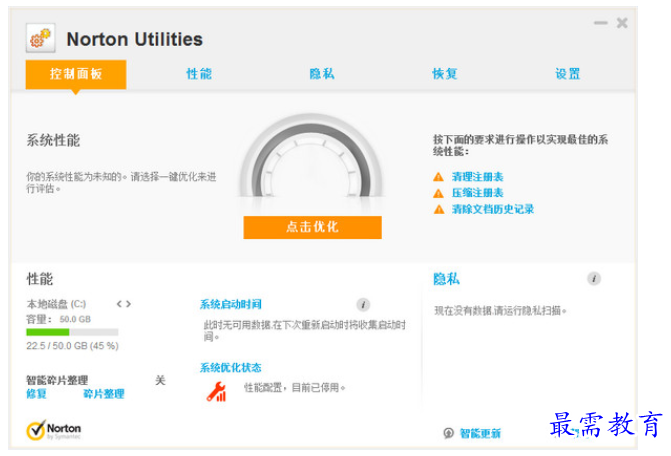Image resolution: width=671 pixels, height=456 pixels.
Task: Switch to the 性能 tab
Action: [199, 74]
